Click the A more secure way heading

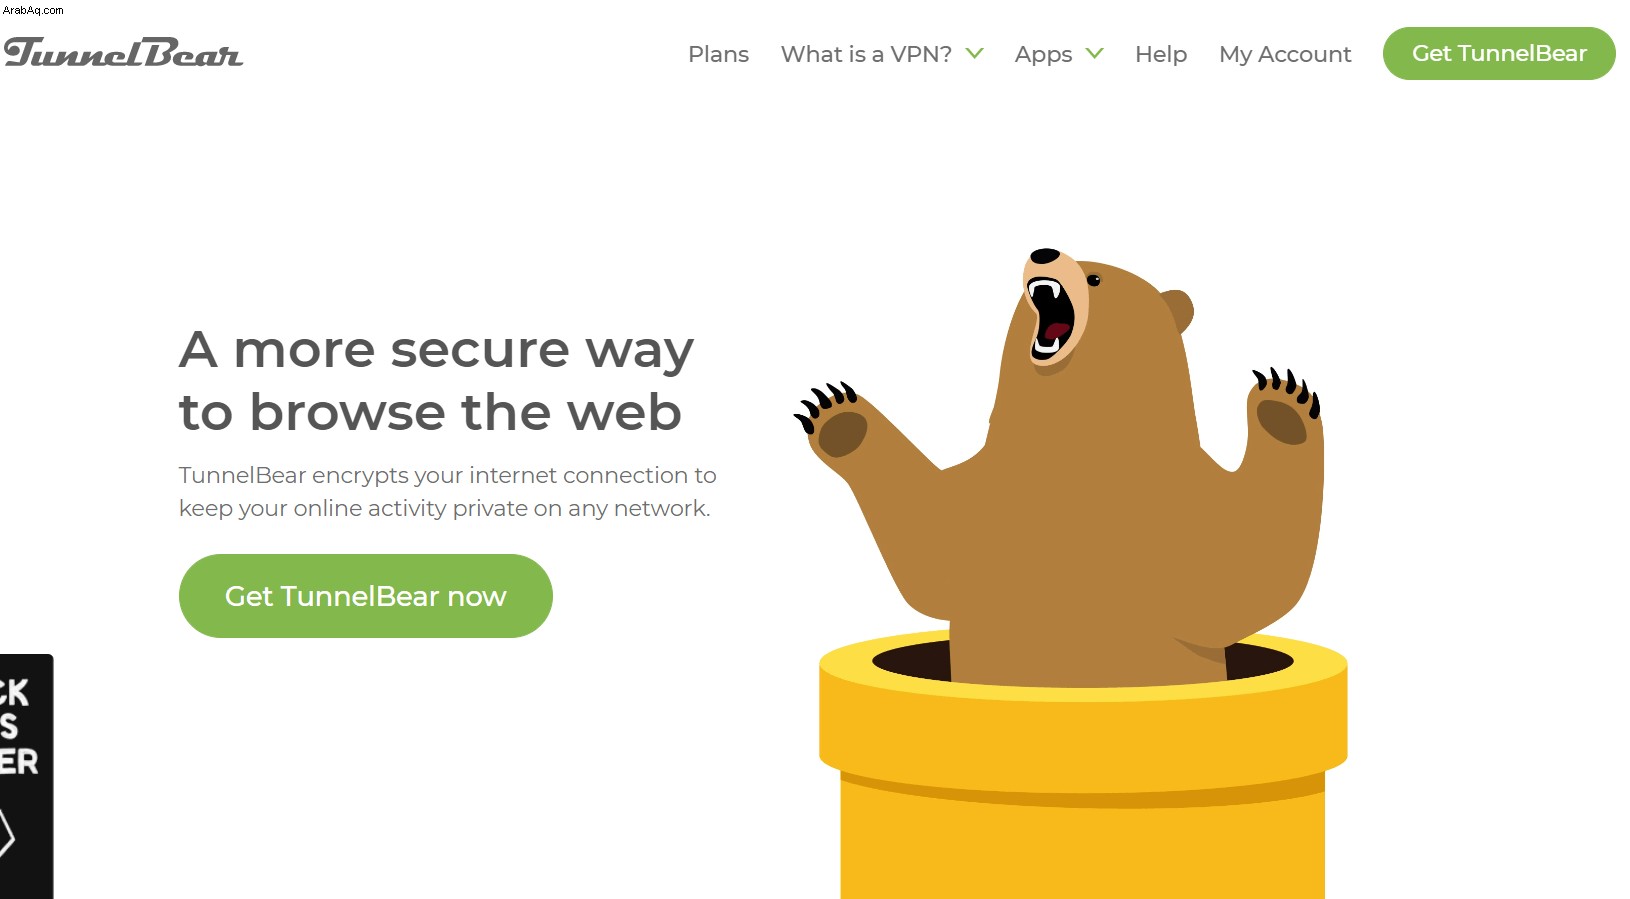436,380
